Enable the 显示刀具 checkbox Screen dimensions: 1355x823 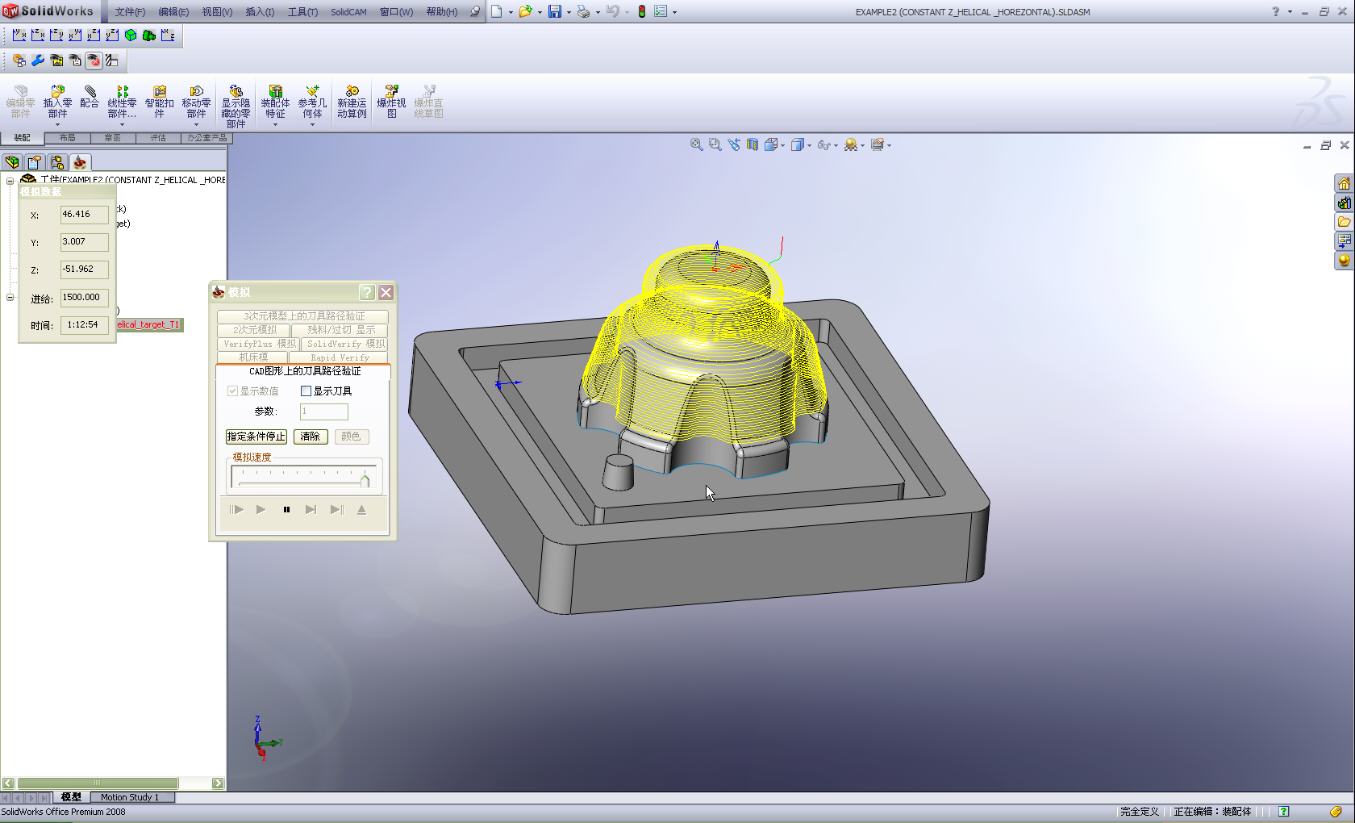tap(306, 391)
